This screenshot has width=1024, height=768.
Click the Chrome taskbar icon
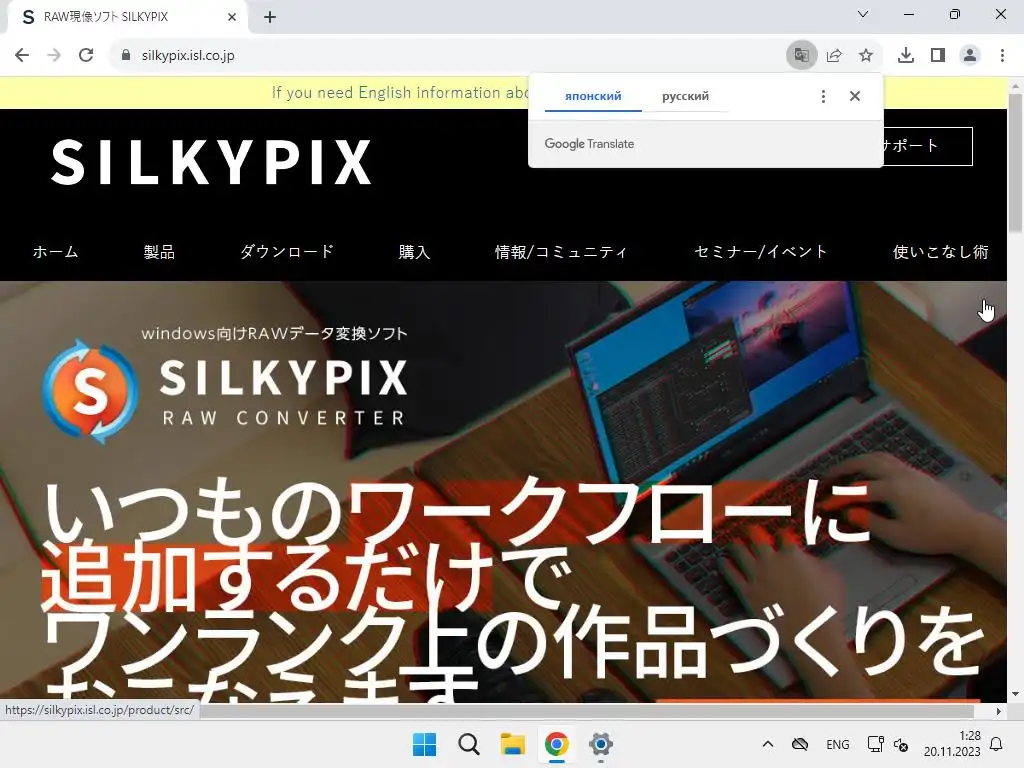click(x=556, y=744)
